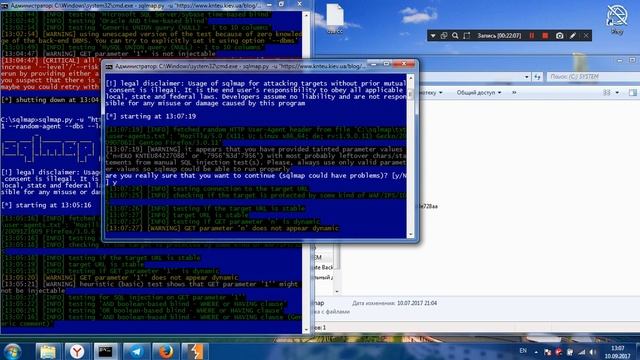Click the network signal tray icon
Viewport: 640px width, 360px height.
581,352
